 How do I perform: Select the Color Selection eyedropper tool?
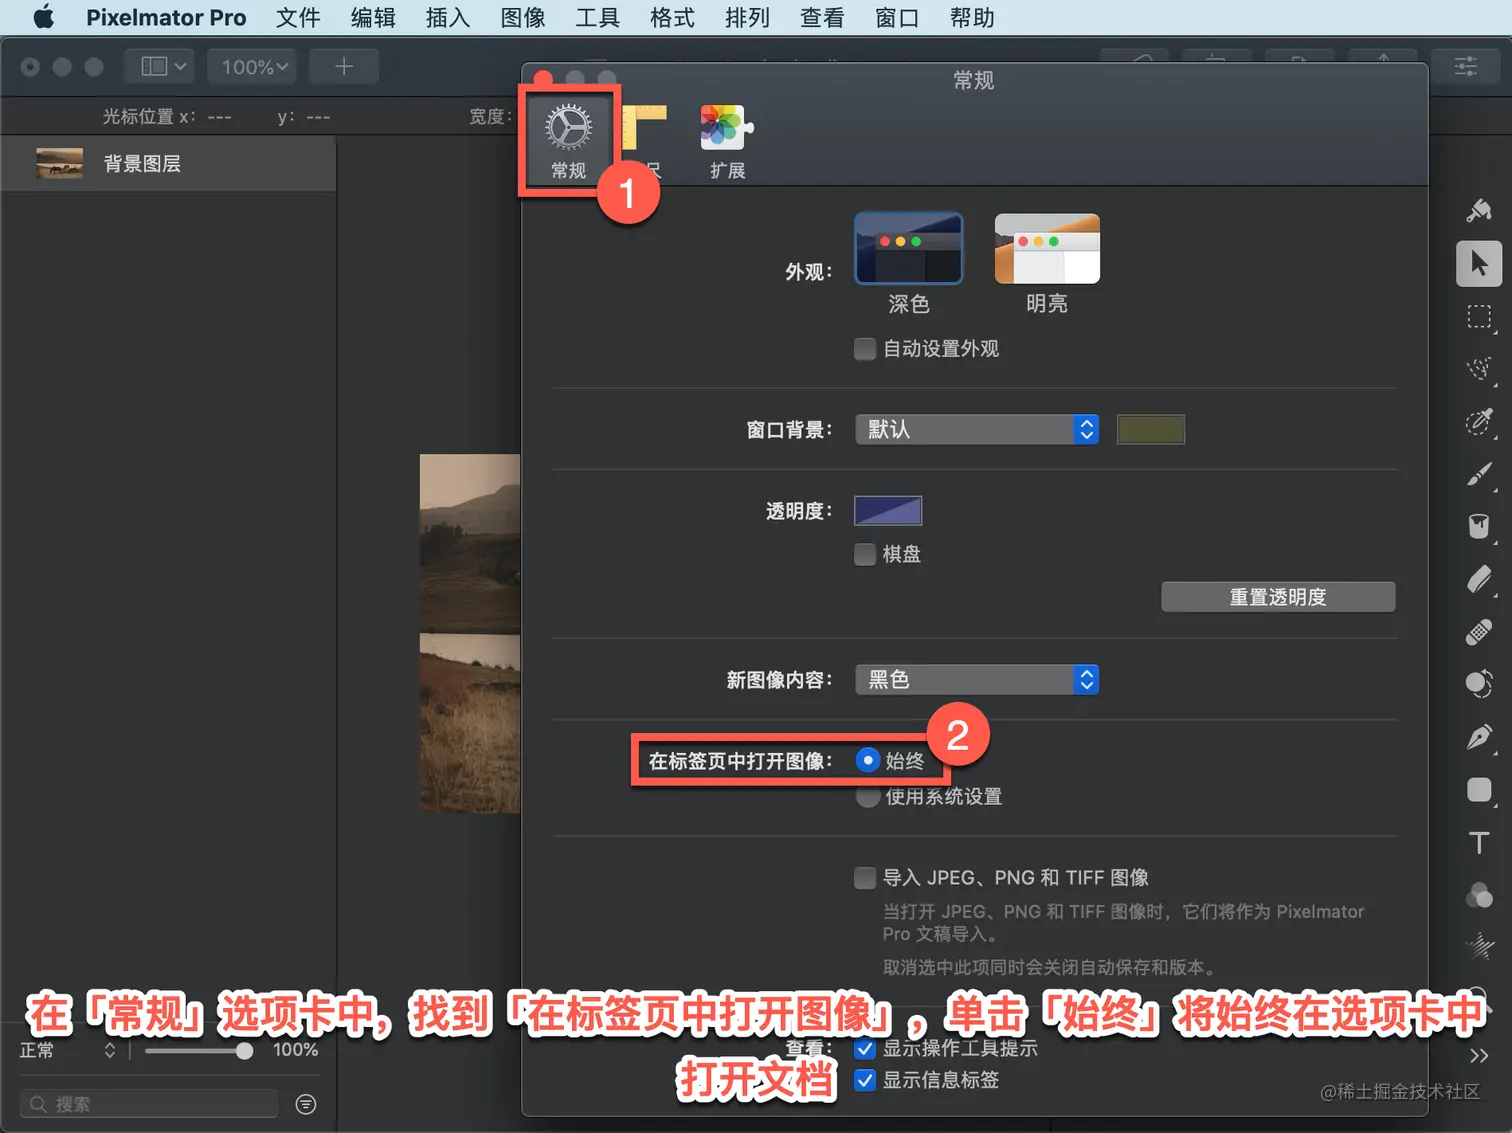(x=1479, y=421)
